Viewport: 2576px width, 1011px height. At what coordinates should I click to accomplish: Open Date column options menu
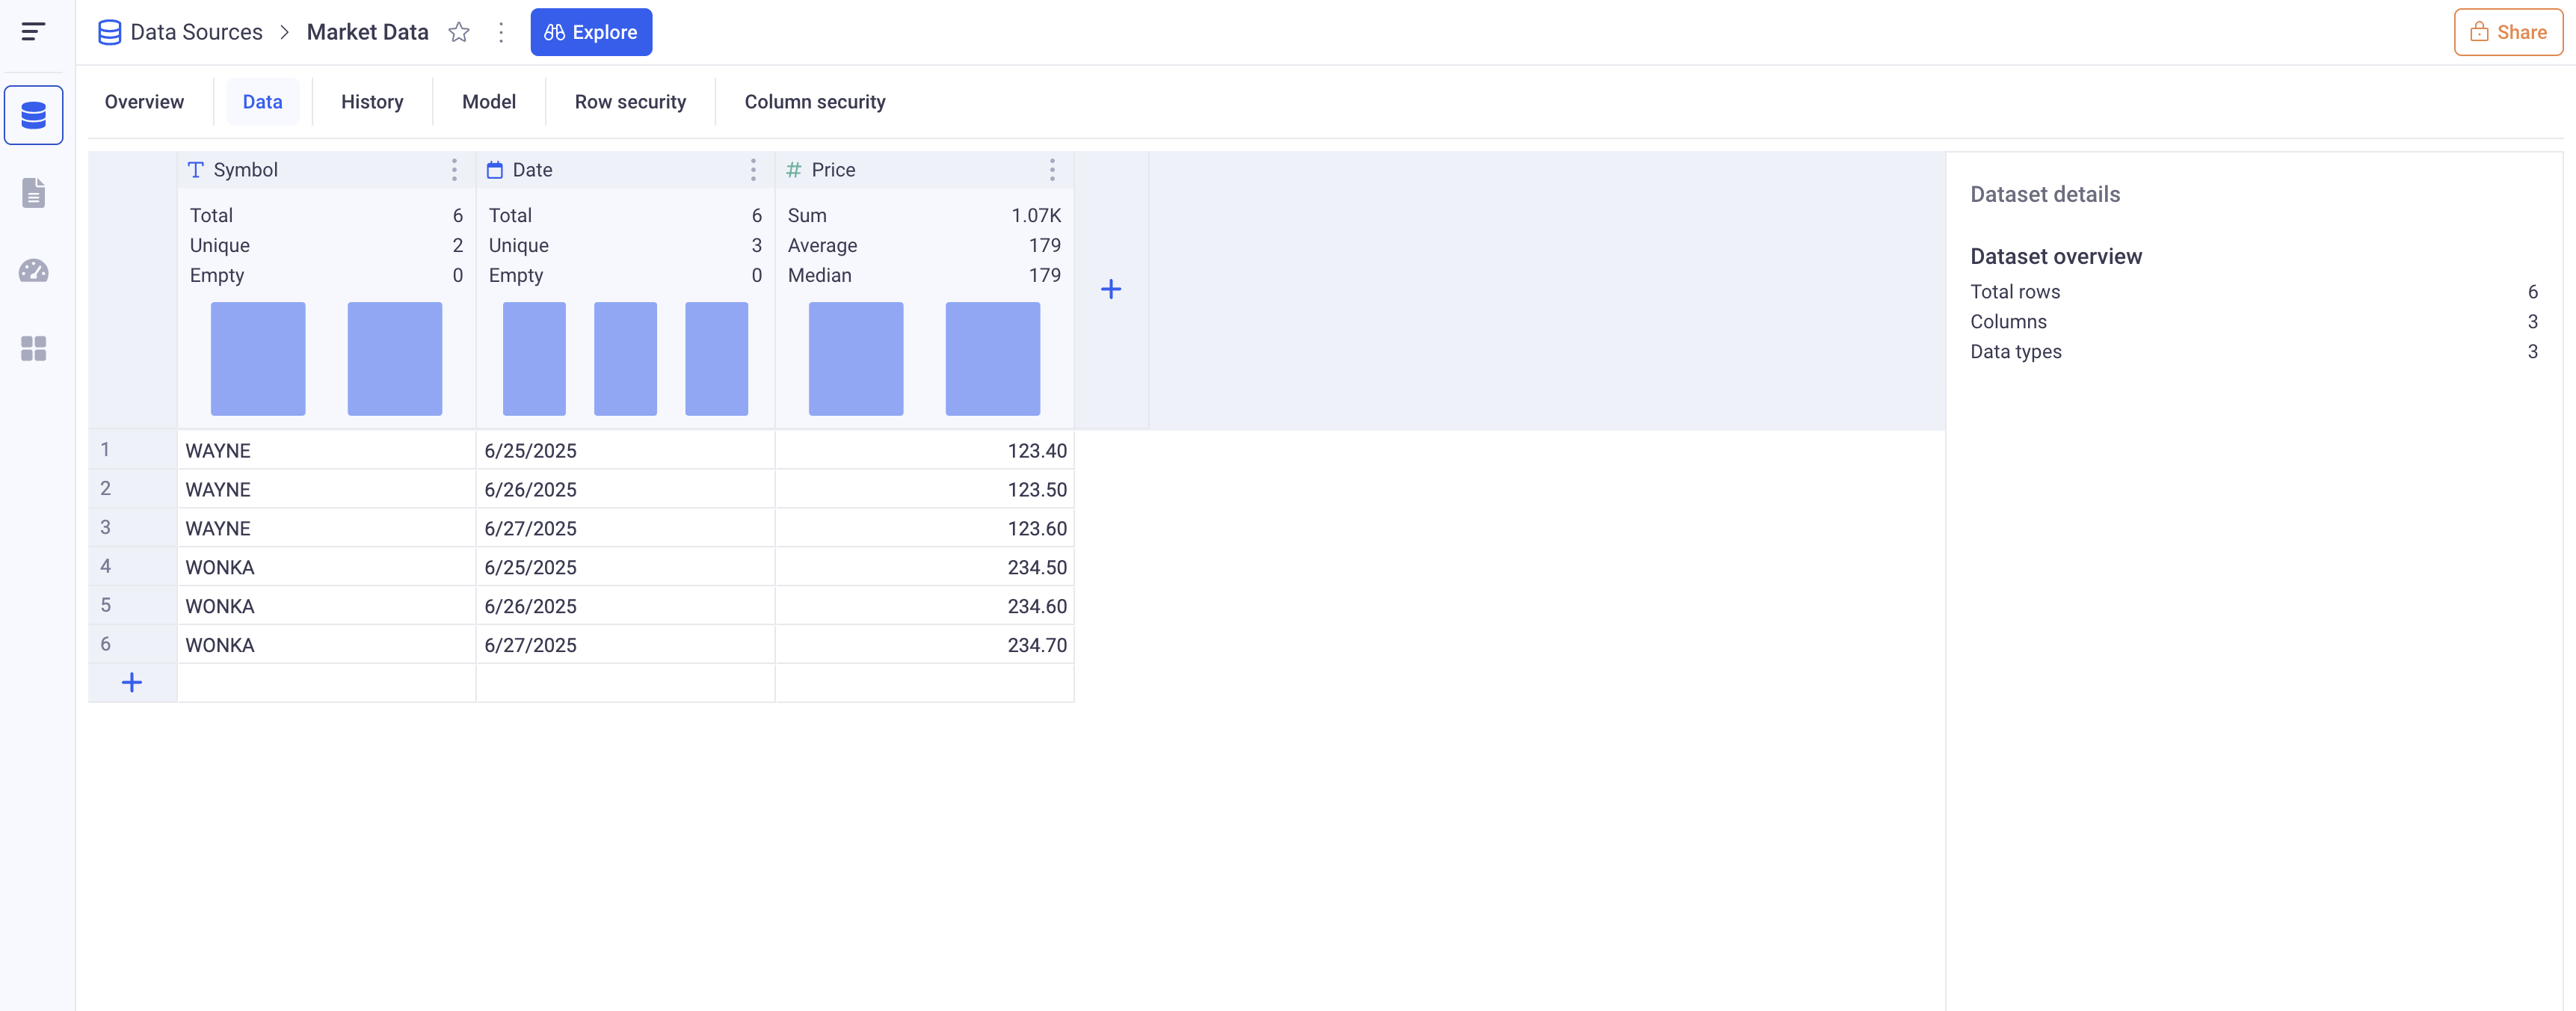[x=753, y=170]
